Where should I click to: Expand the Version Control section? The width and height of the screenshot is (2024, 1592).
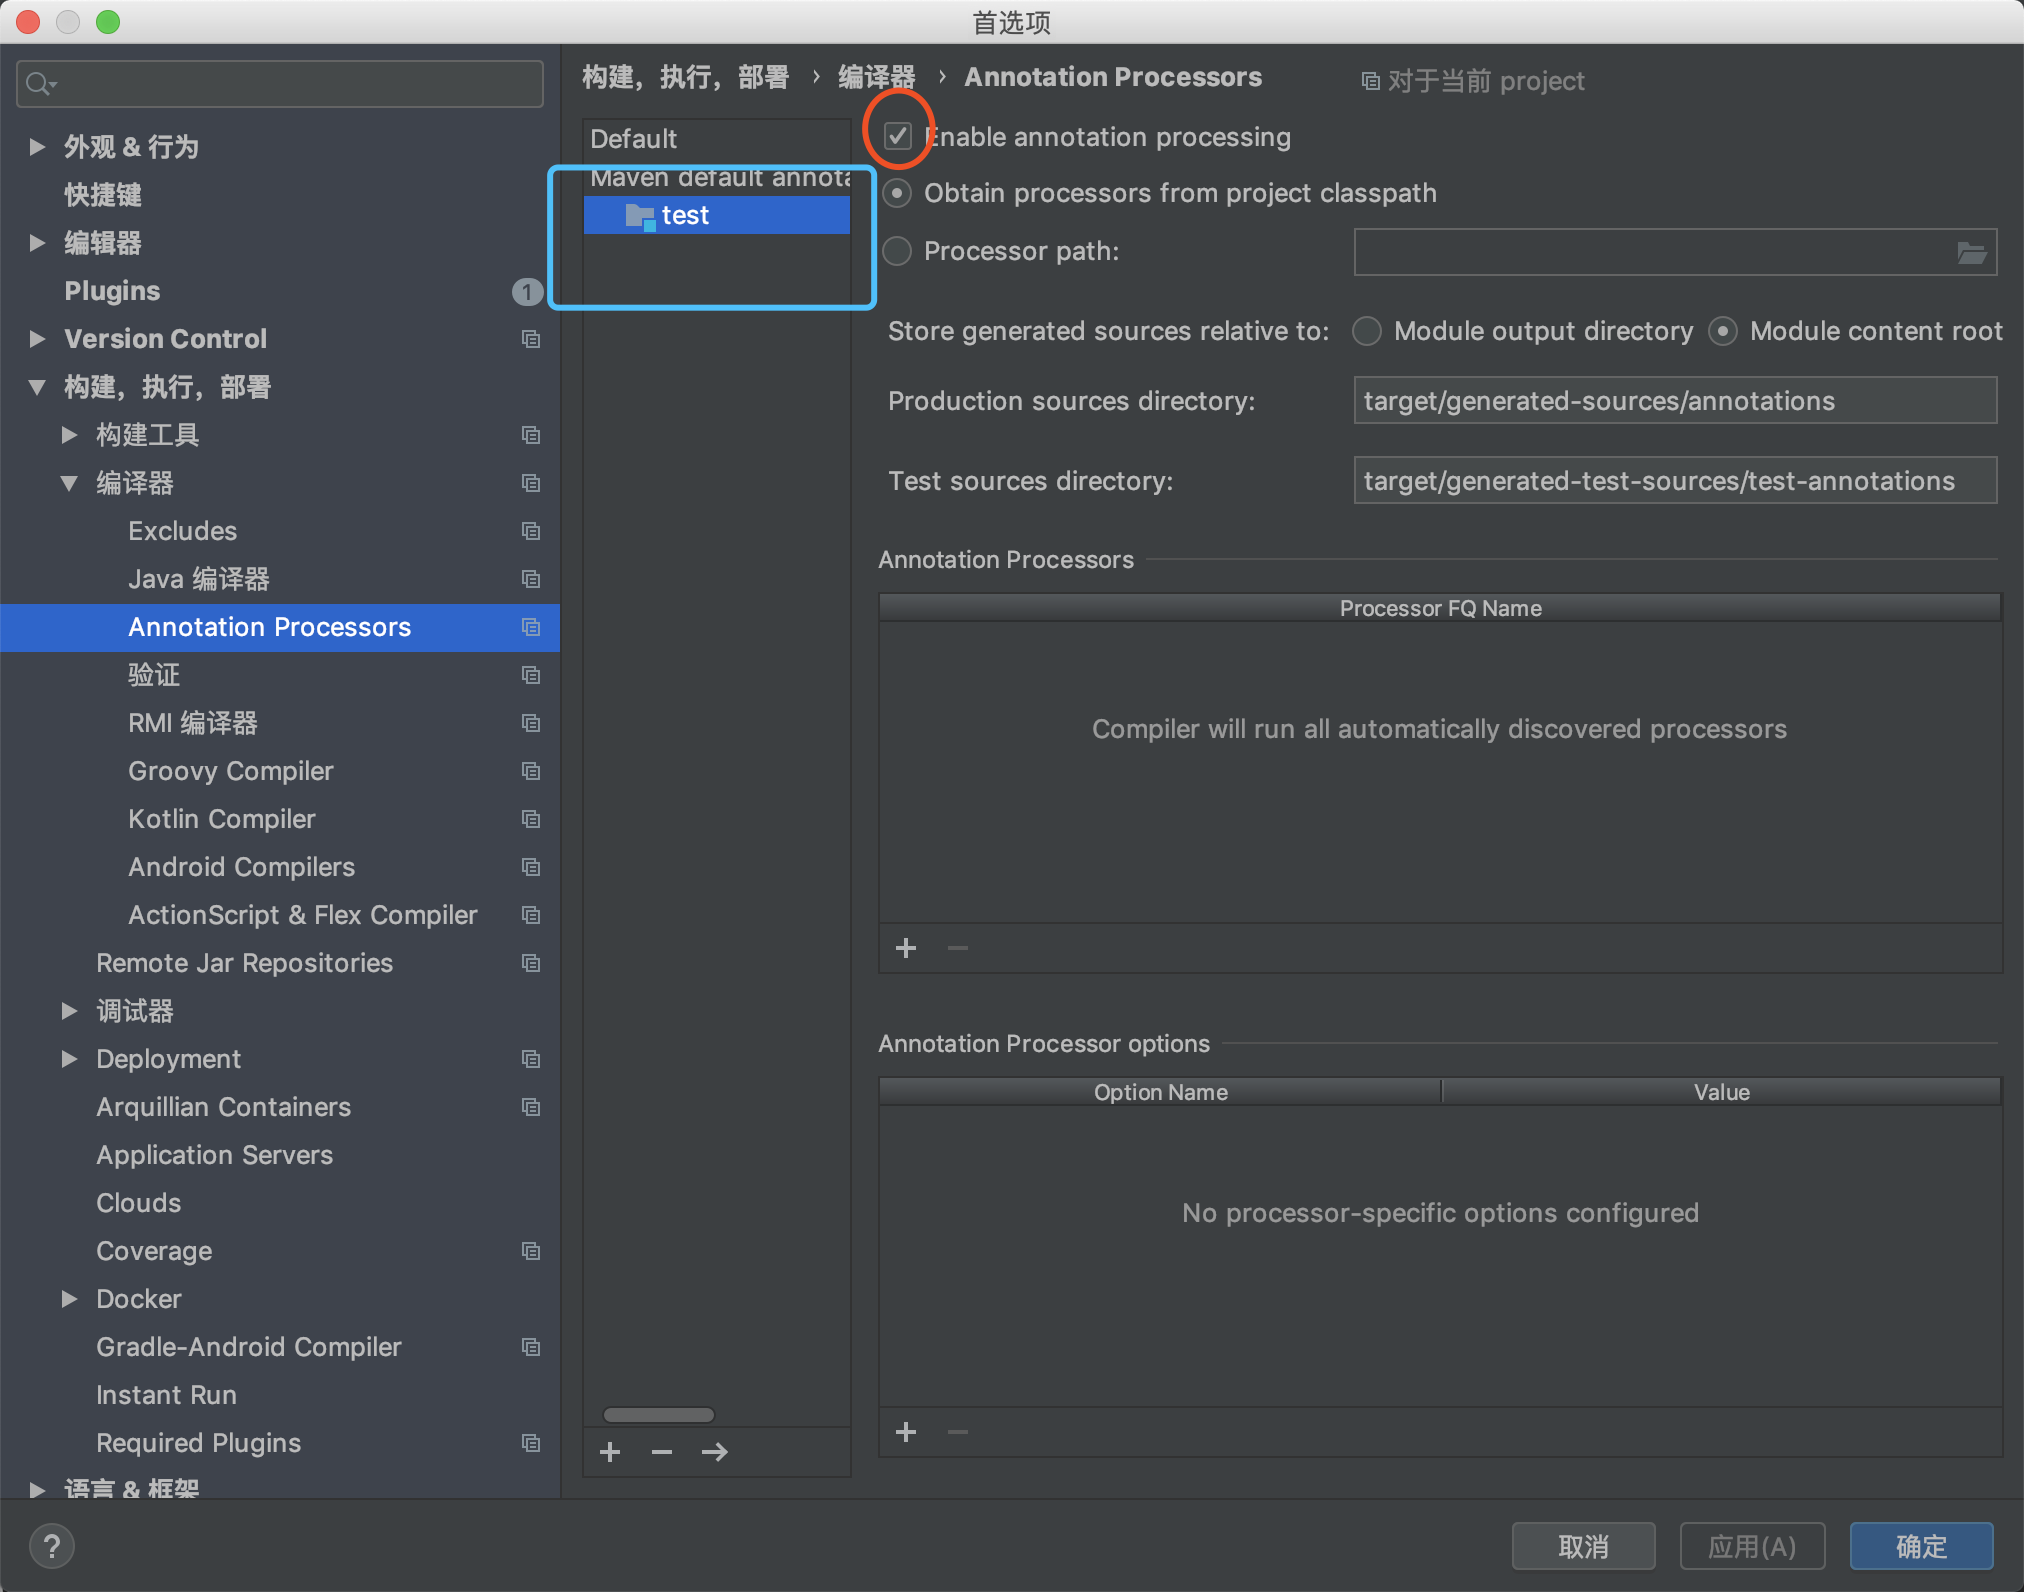37,339
